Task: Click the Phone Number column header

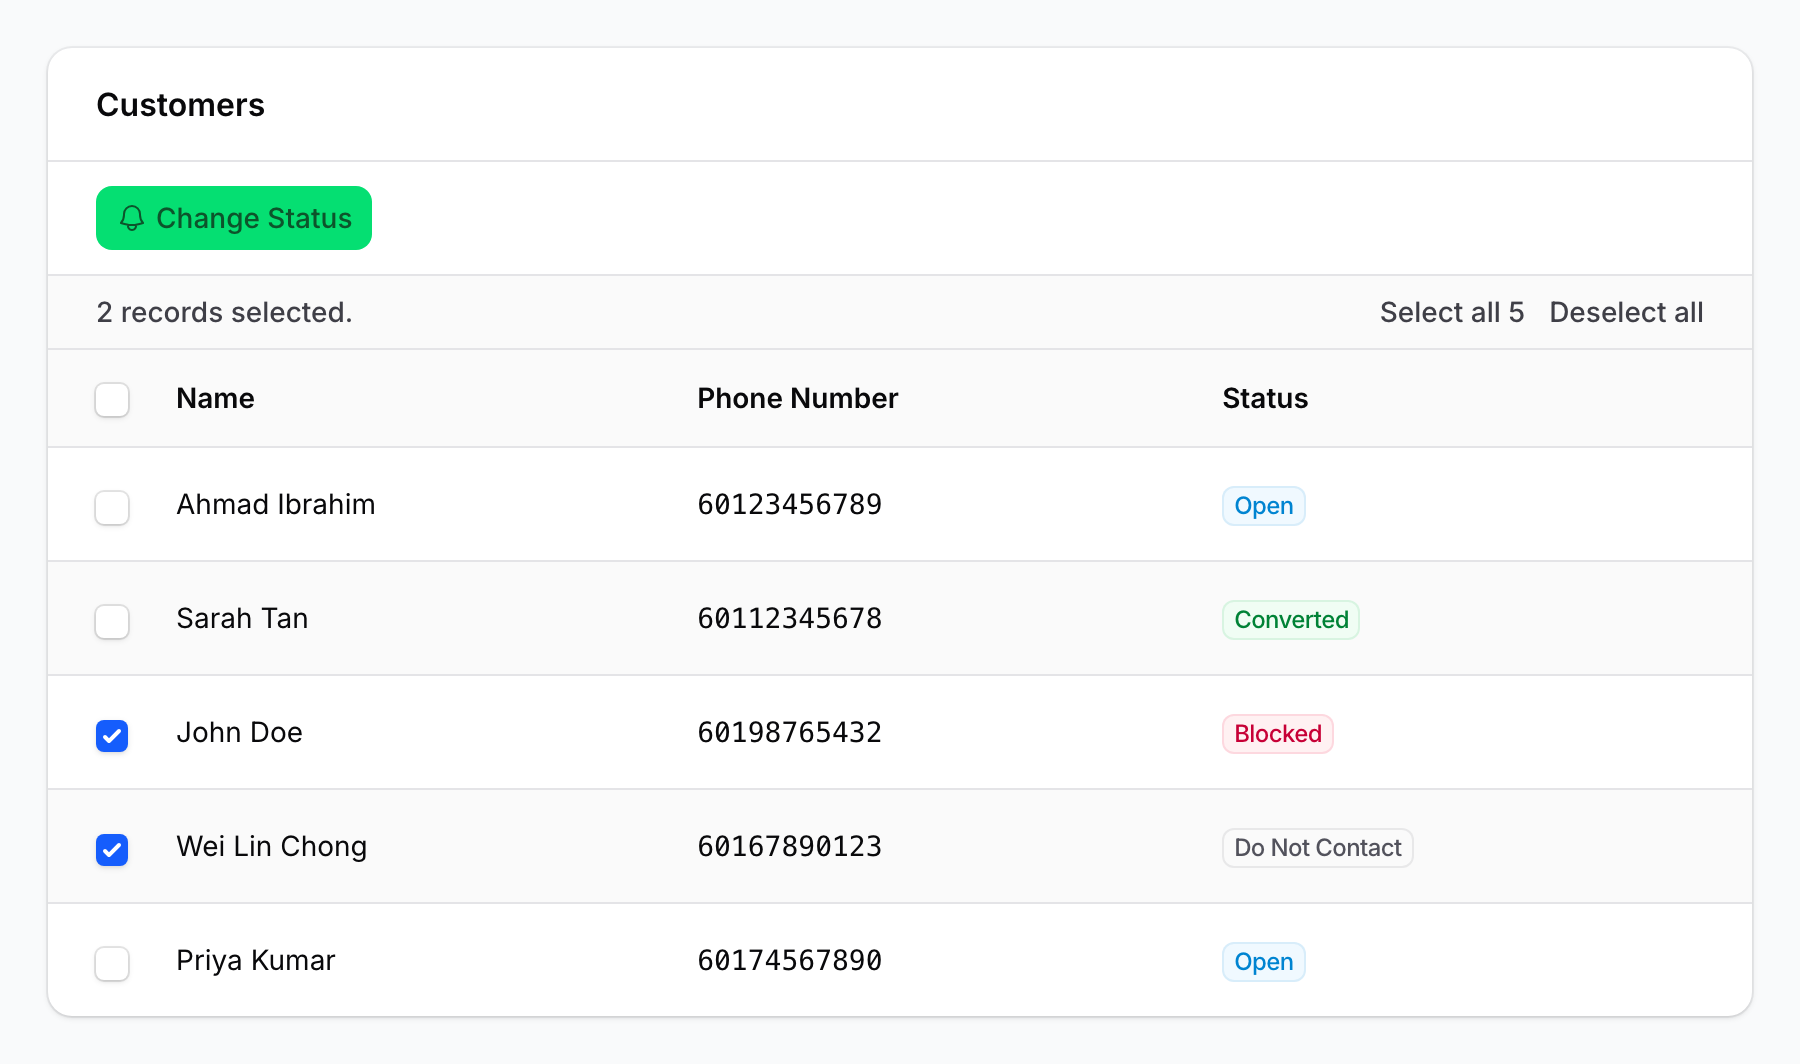Action: [797, 398]
